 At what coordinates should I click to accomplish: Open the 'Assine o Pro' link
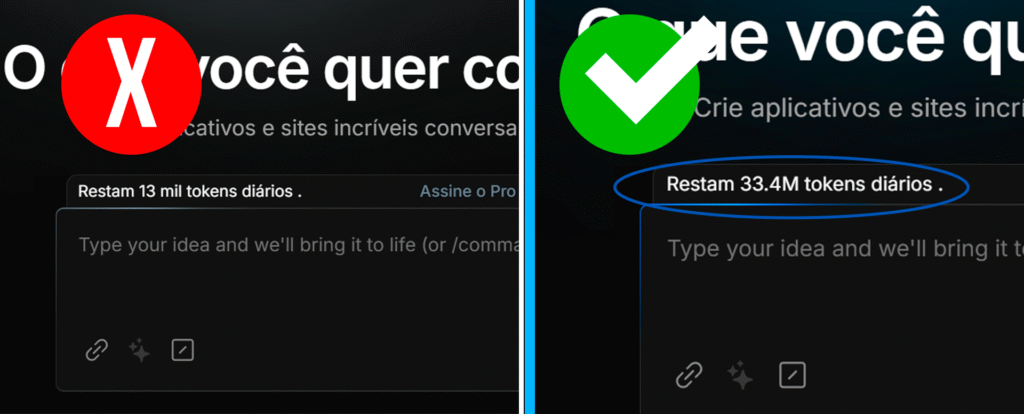pos(468,192)
